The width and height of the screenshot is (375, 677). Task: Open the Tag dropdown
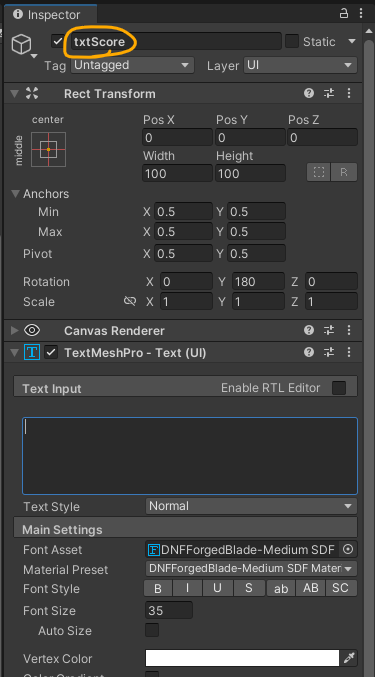pyautogui.click(x=132, y=65)
